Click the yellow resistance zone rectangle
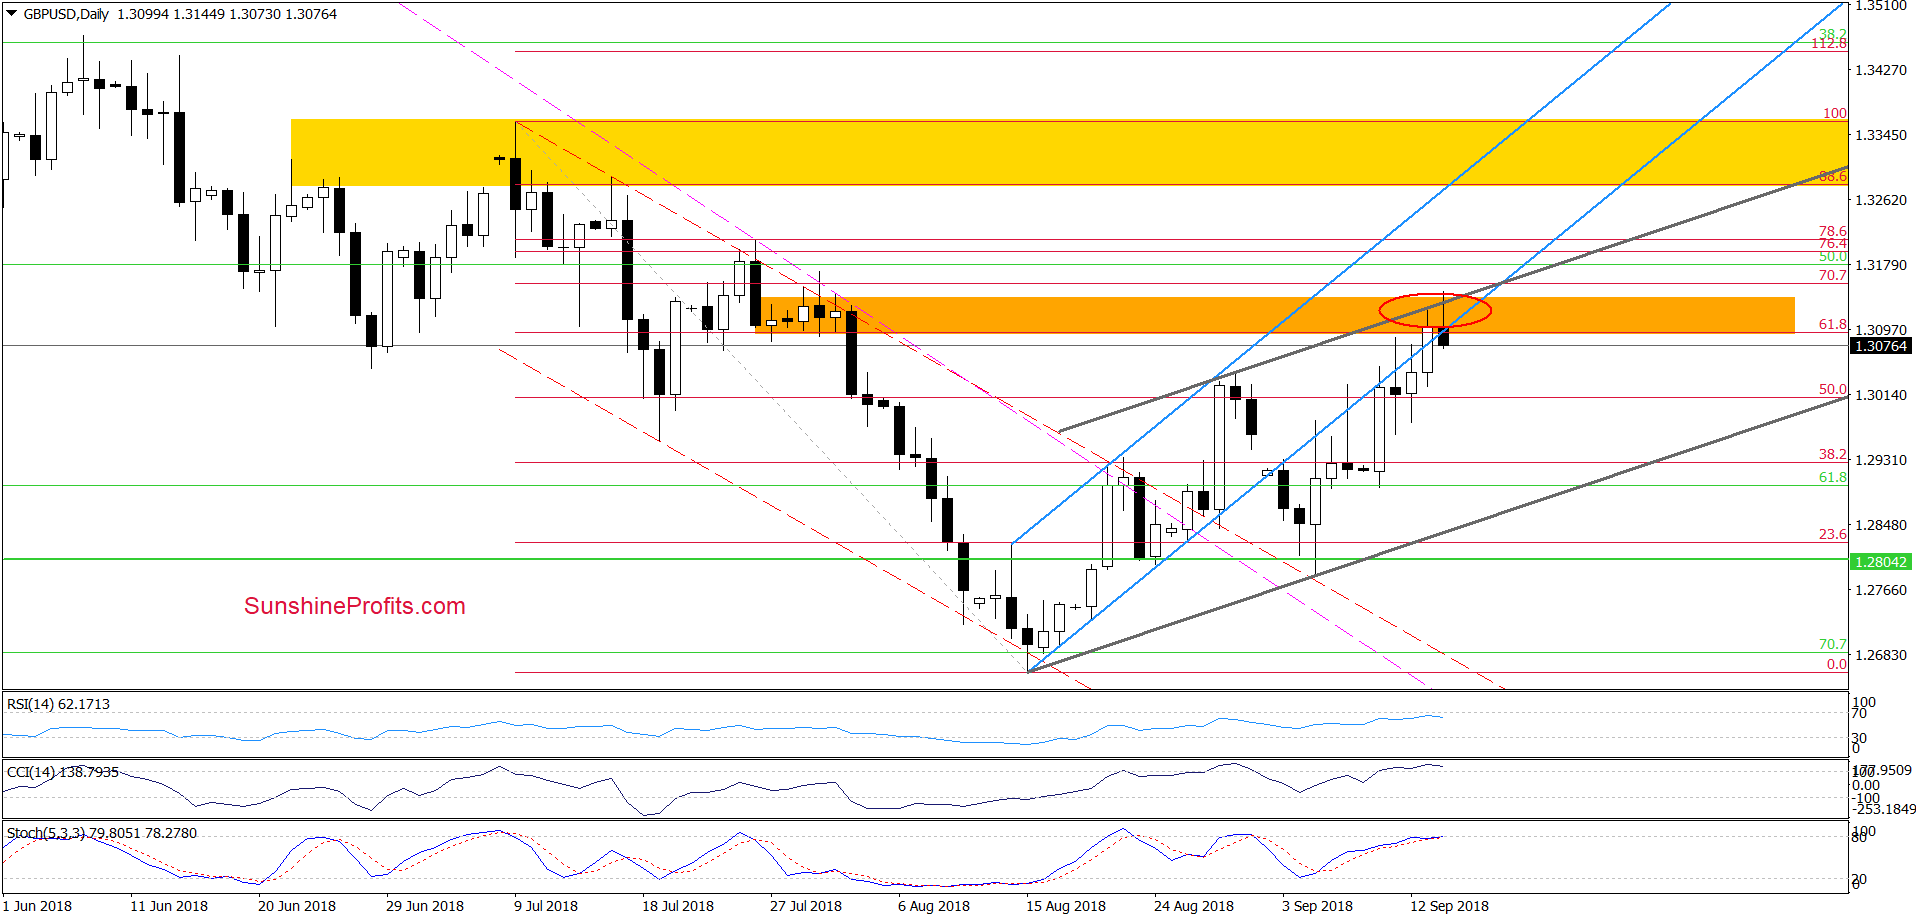1916x920 pixels. point(1069,152)
